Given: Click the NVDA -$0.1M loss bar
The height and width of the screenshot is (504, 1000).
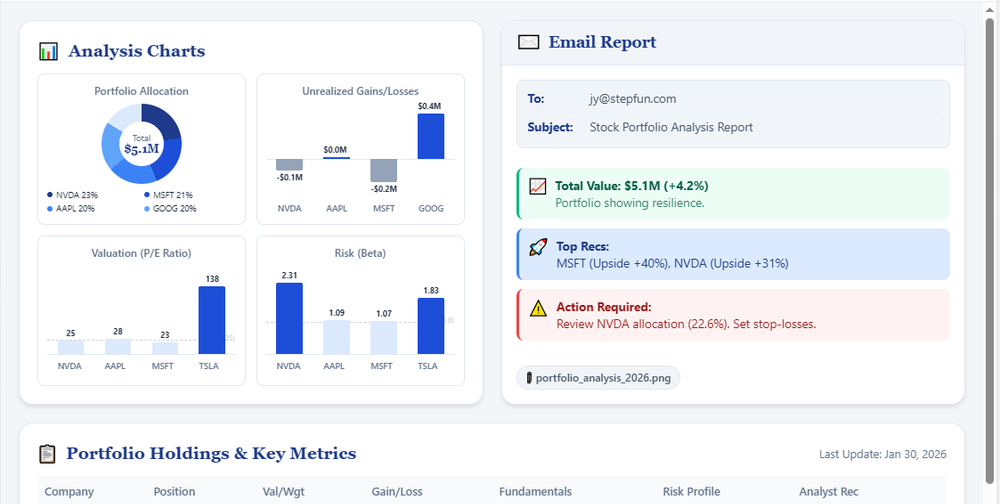Looking at the screenshot, I should click(290, 165).
